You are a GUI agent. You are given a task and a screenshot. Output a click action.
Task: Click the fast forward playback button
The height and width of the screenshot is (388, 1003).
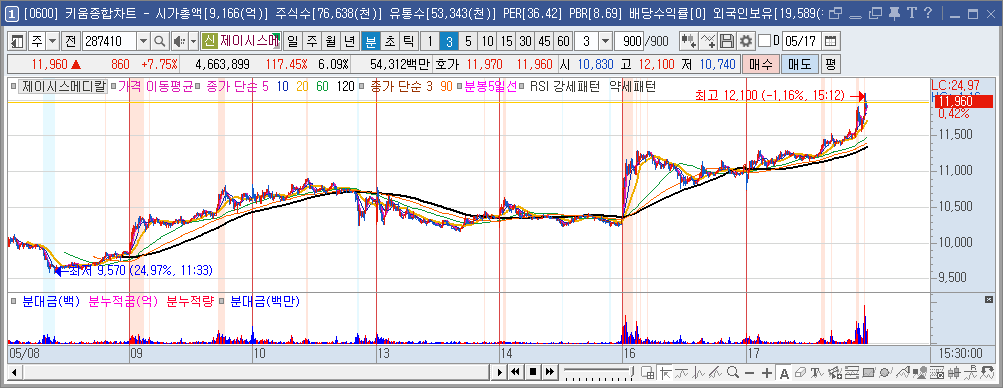pyautogui.click(x=549, y=372)
